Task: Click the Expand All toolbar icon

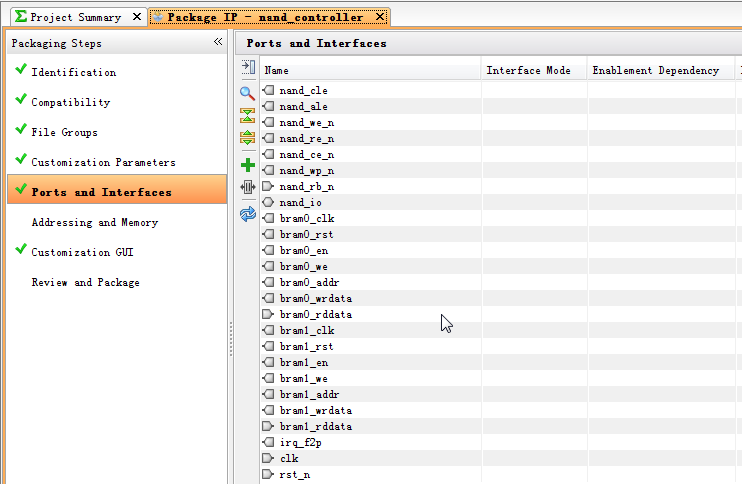Action: pos(247,138)
